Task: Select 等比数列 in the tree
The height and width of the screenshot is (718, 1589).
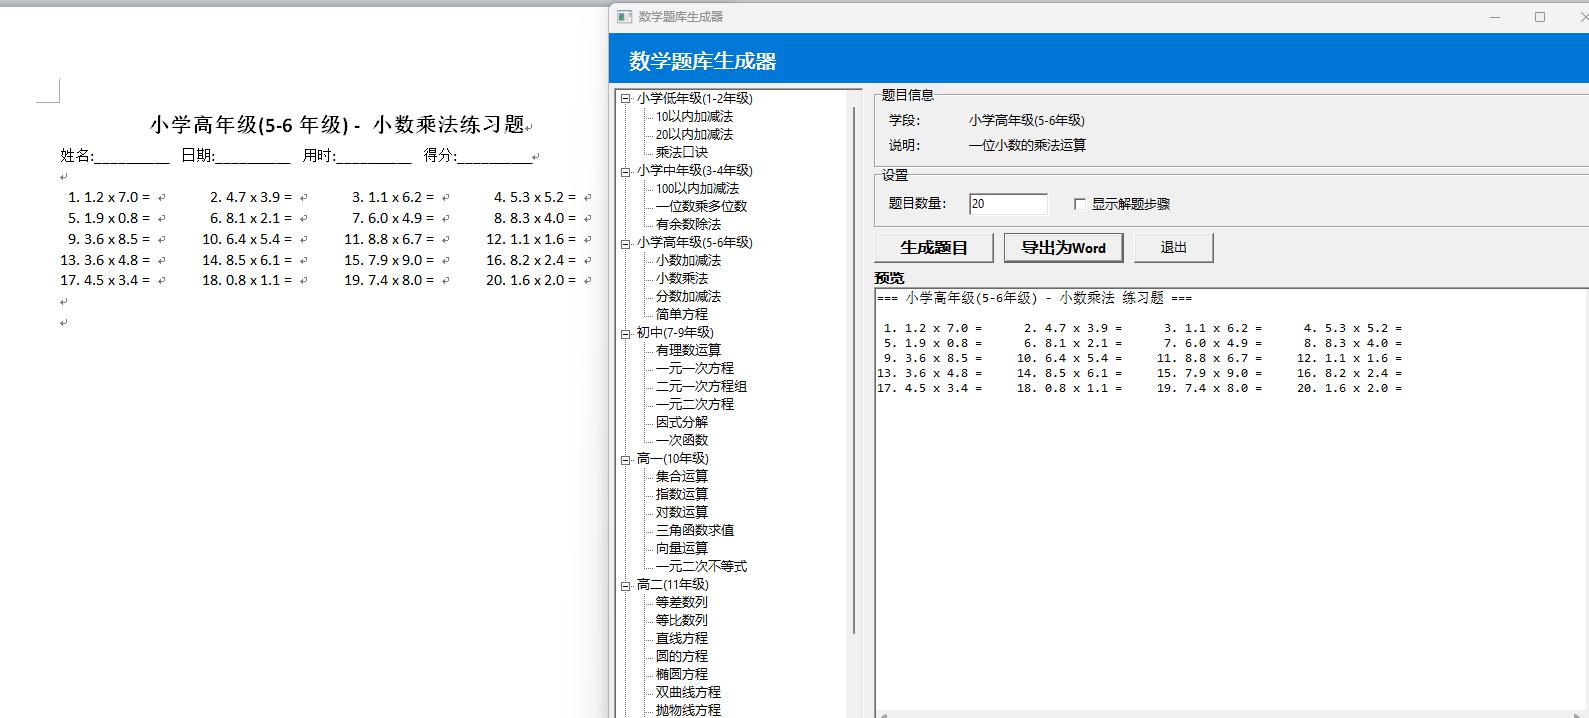Action: (x=681, y=621)
